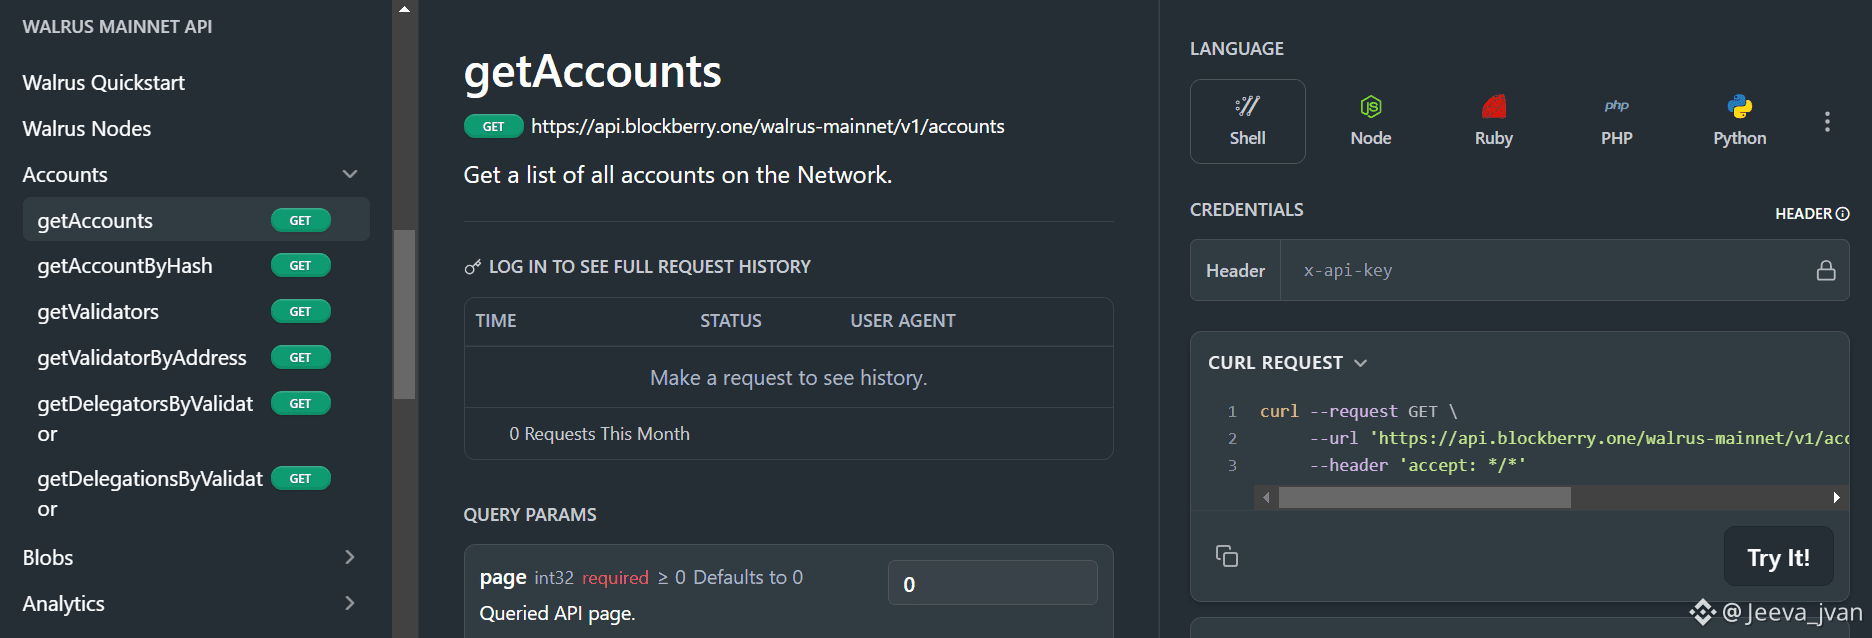
Task: Choose the Python language icon
Action: tap(1739, 107)
